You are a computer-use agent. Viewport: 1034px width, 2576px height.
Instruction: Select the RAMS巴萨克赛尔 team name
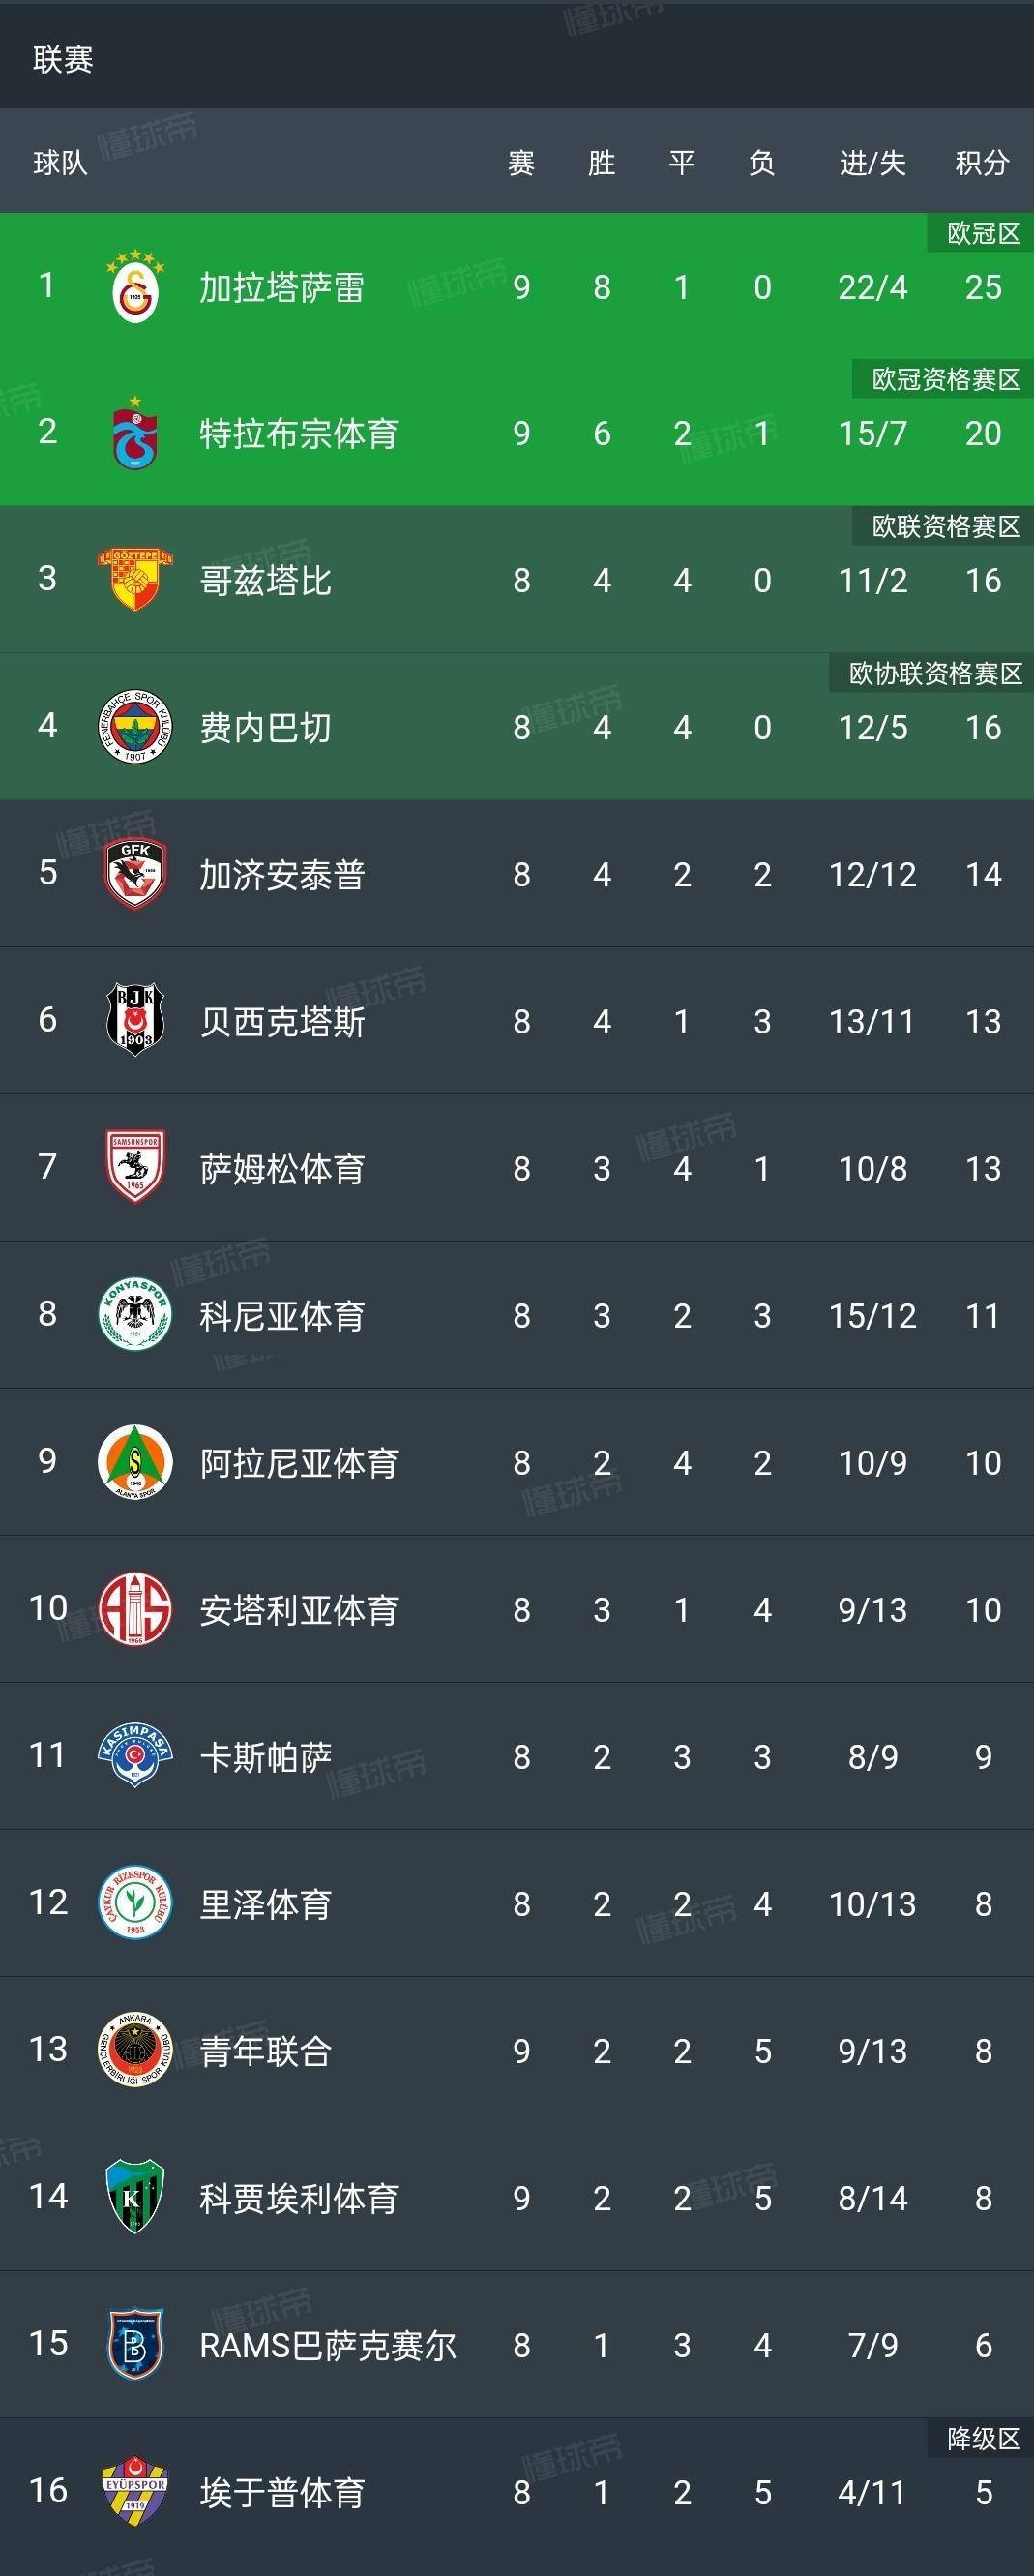click(x=328, y=2346)
